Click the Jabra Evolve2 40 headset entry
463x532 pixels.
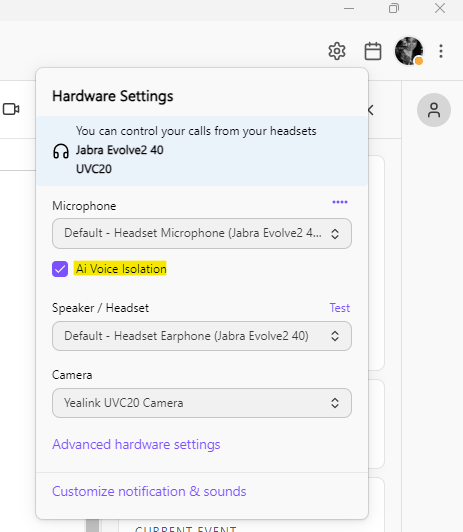tap(119, 150)
